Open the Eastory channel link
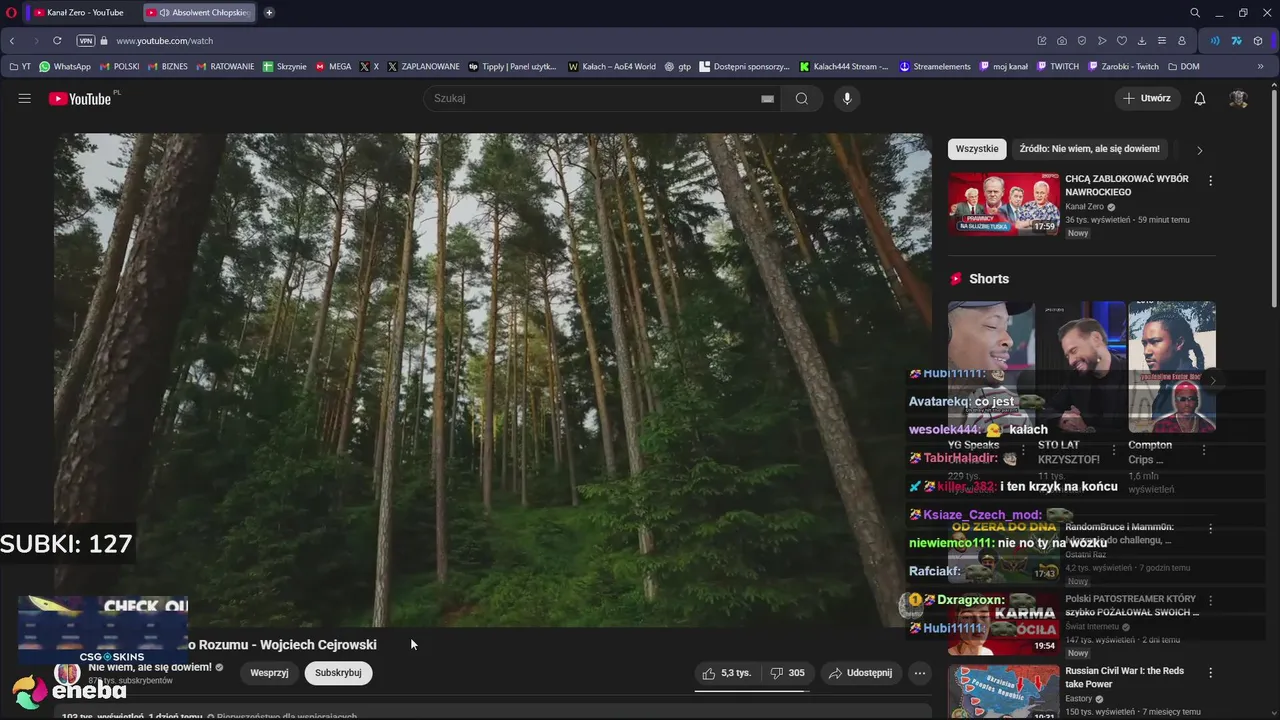Viewport: 1280px width, 720px height. pos(1078,699)
